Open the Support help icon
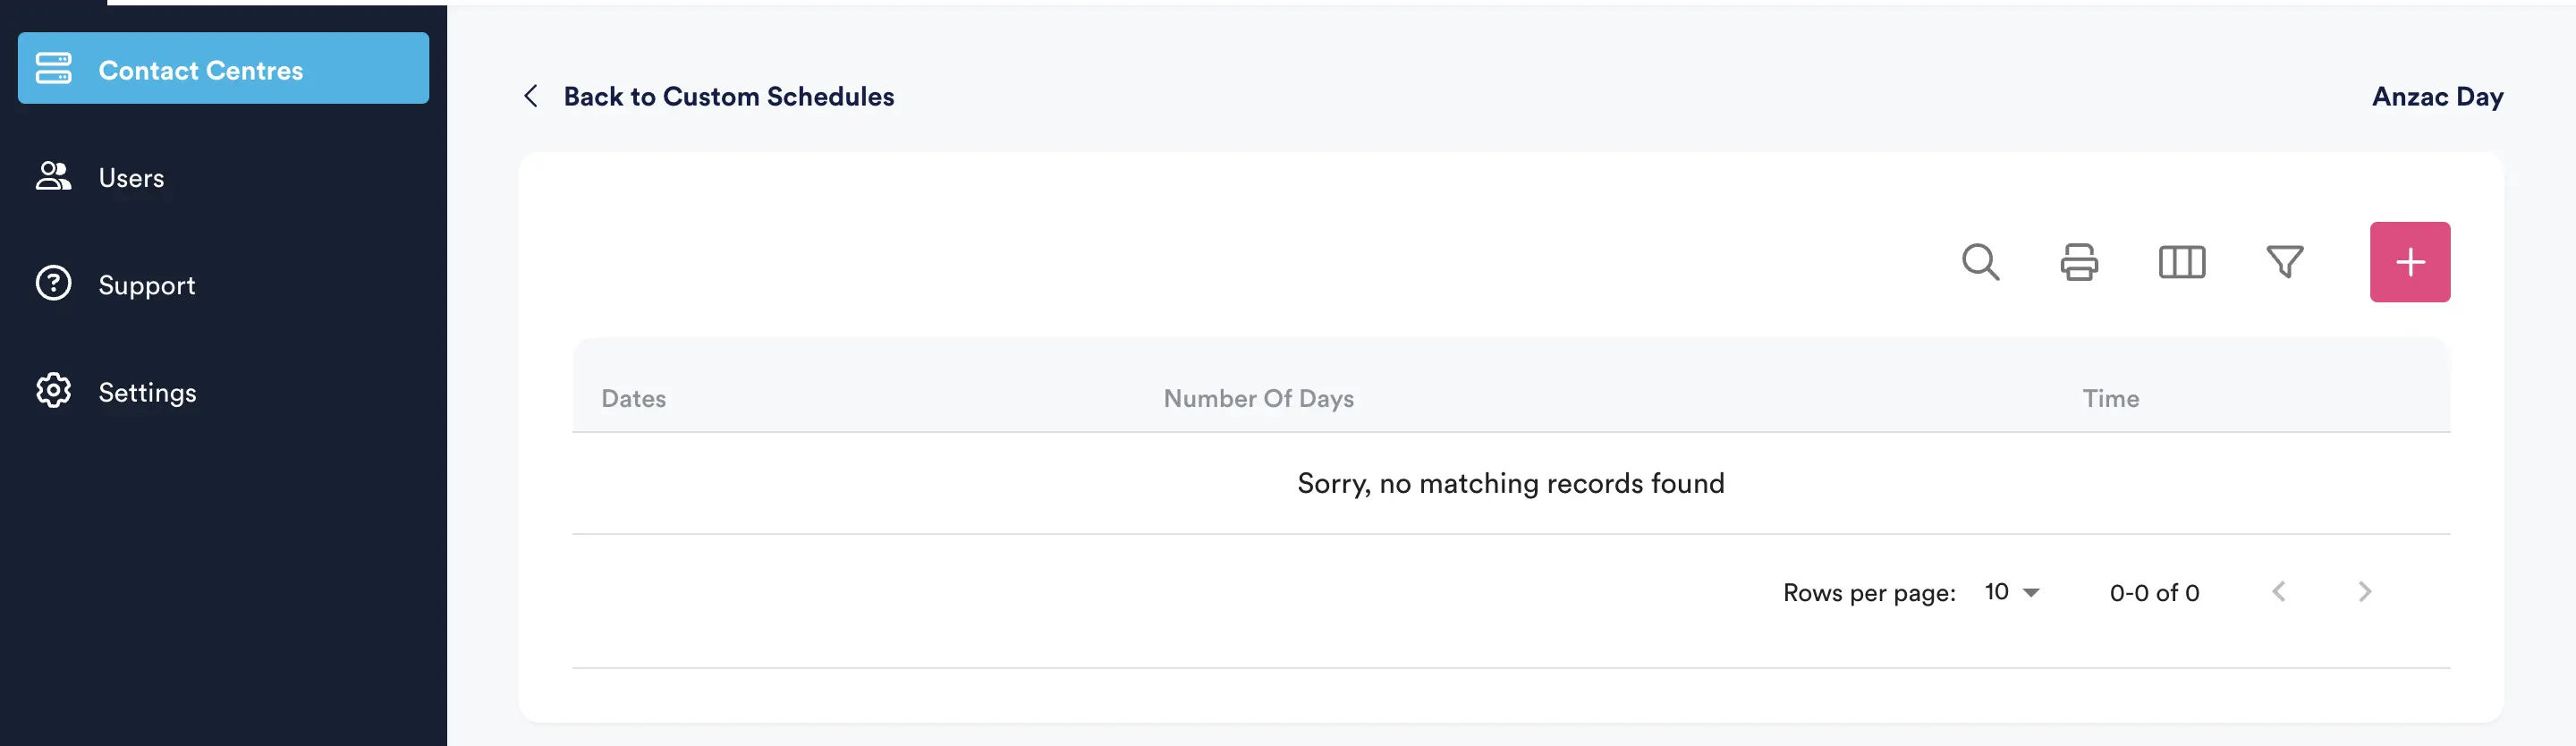2576x746 pixels. (53, 284)
